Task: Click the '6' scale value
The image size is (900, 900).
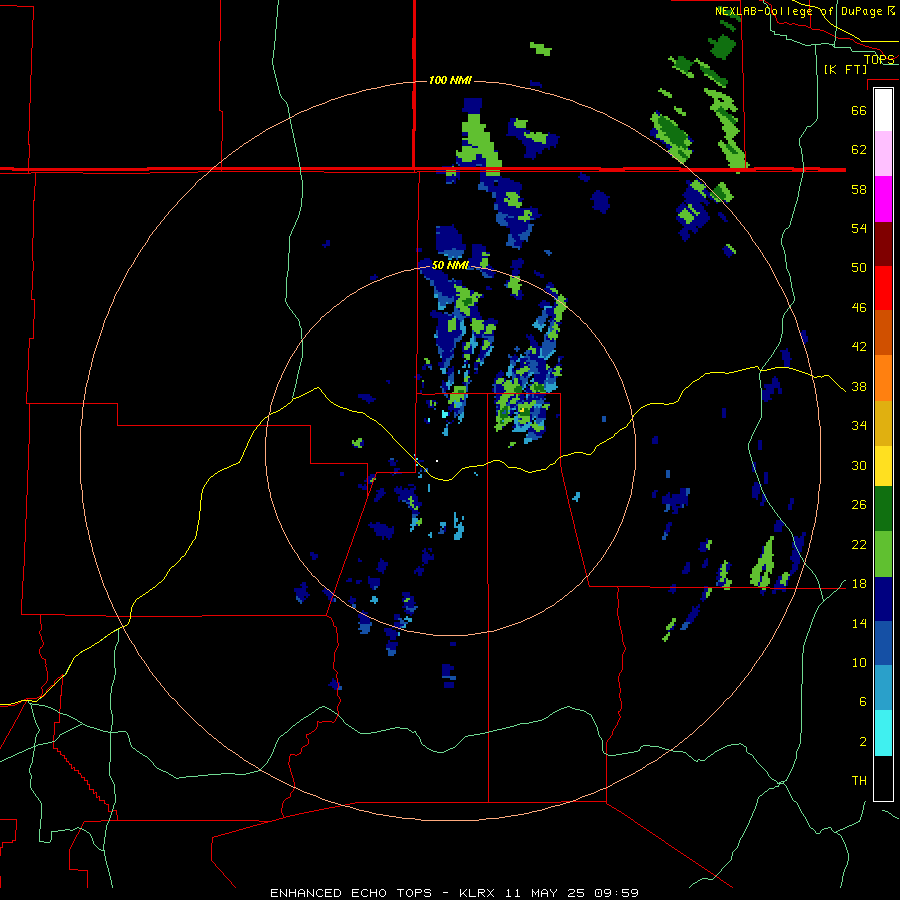Action: point(862,702)
